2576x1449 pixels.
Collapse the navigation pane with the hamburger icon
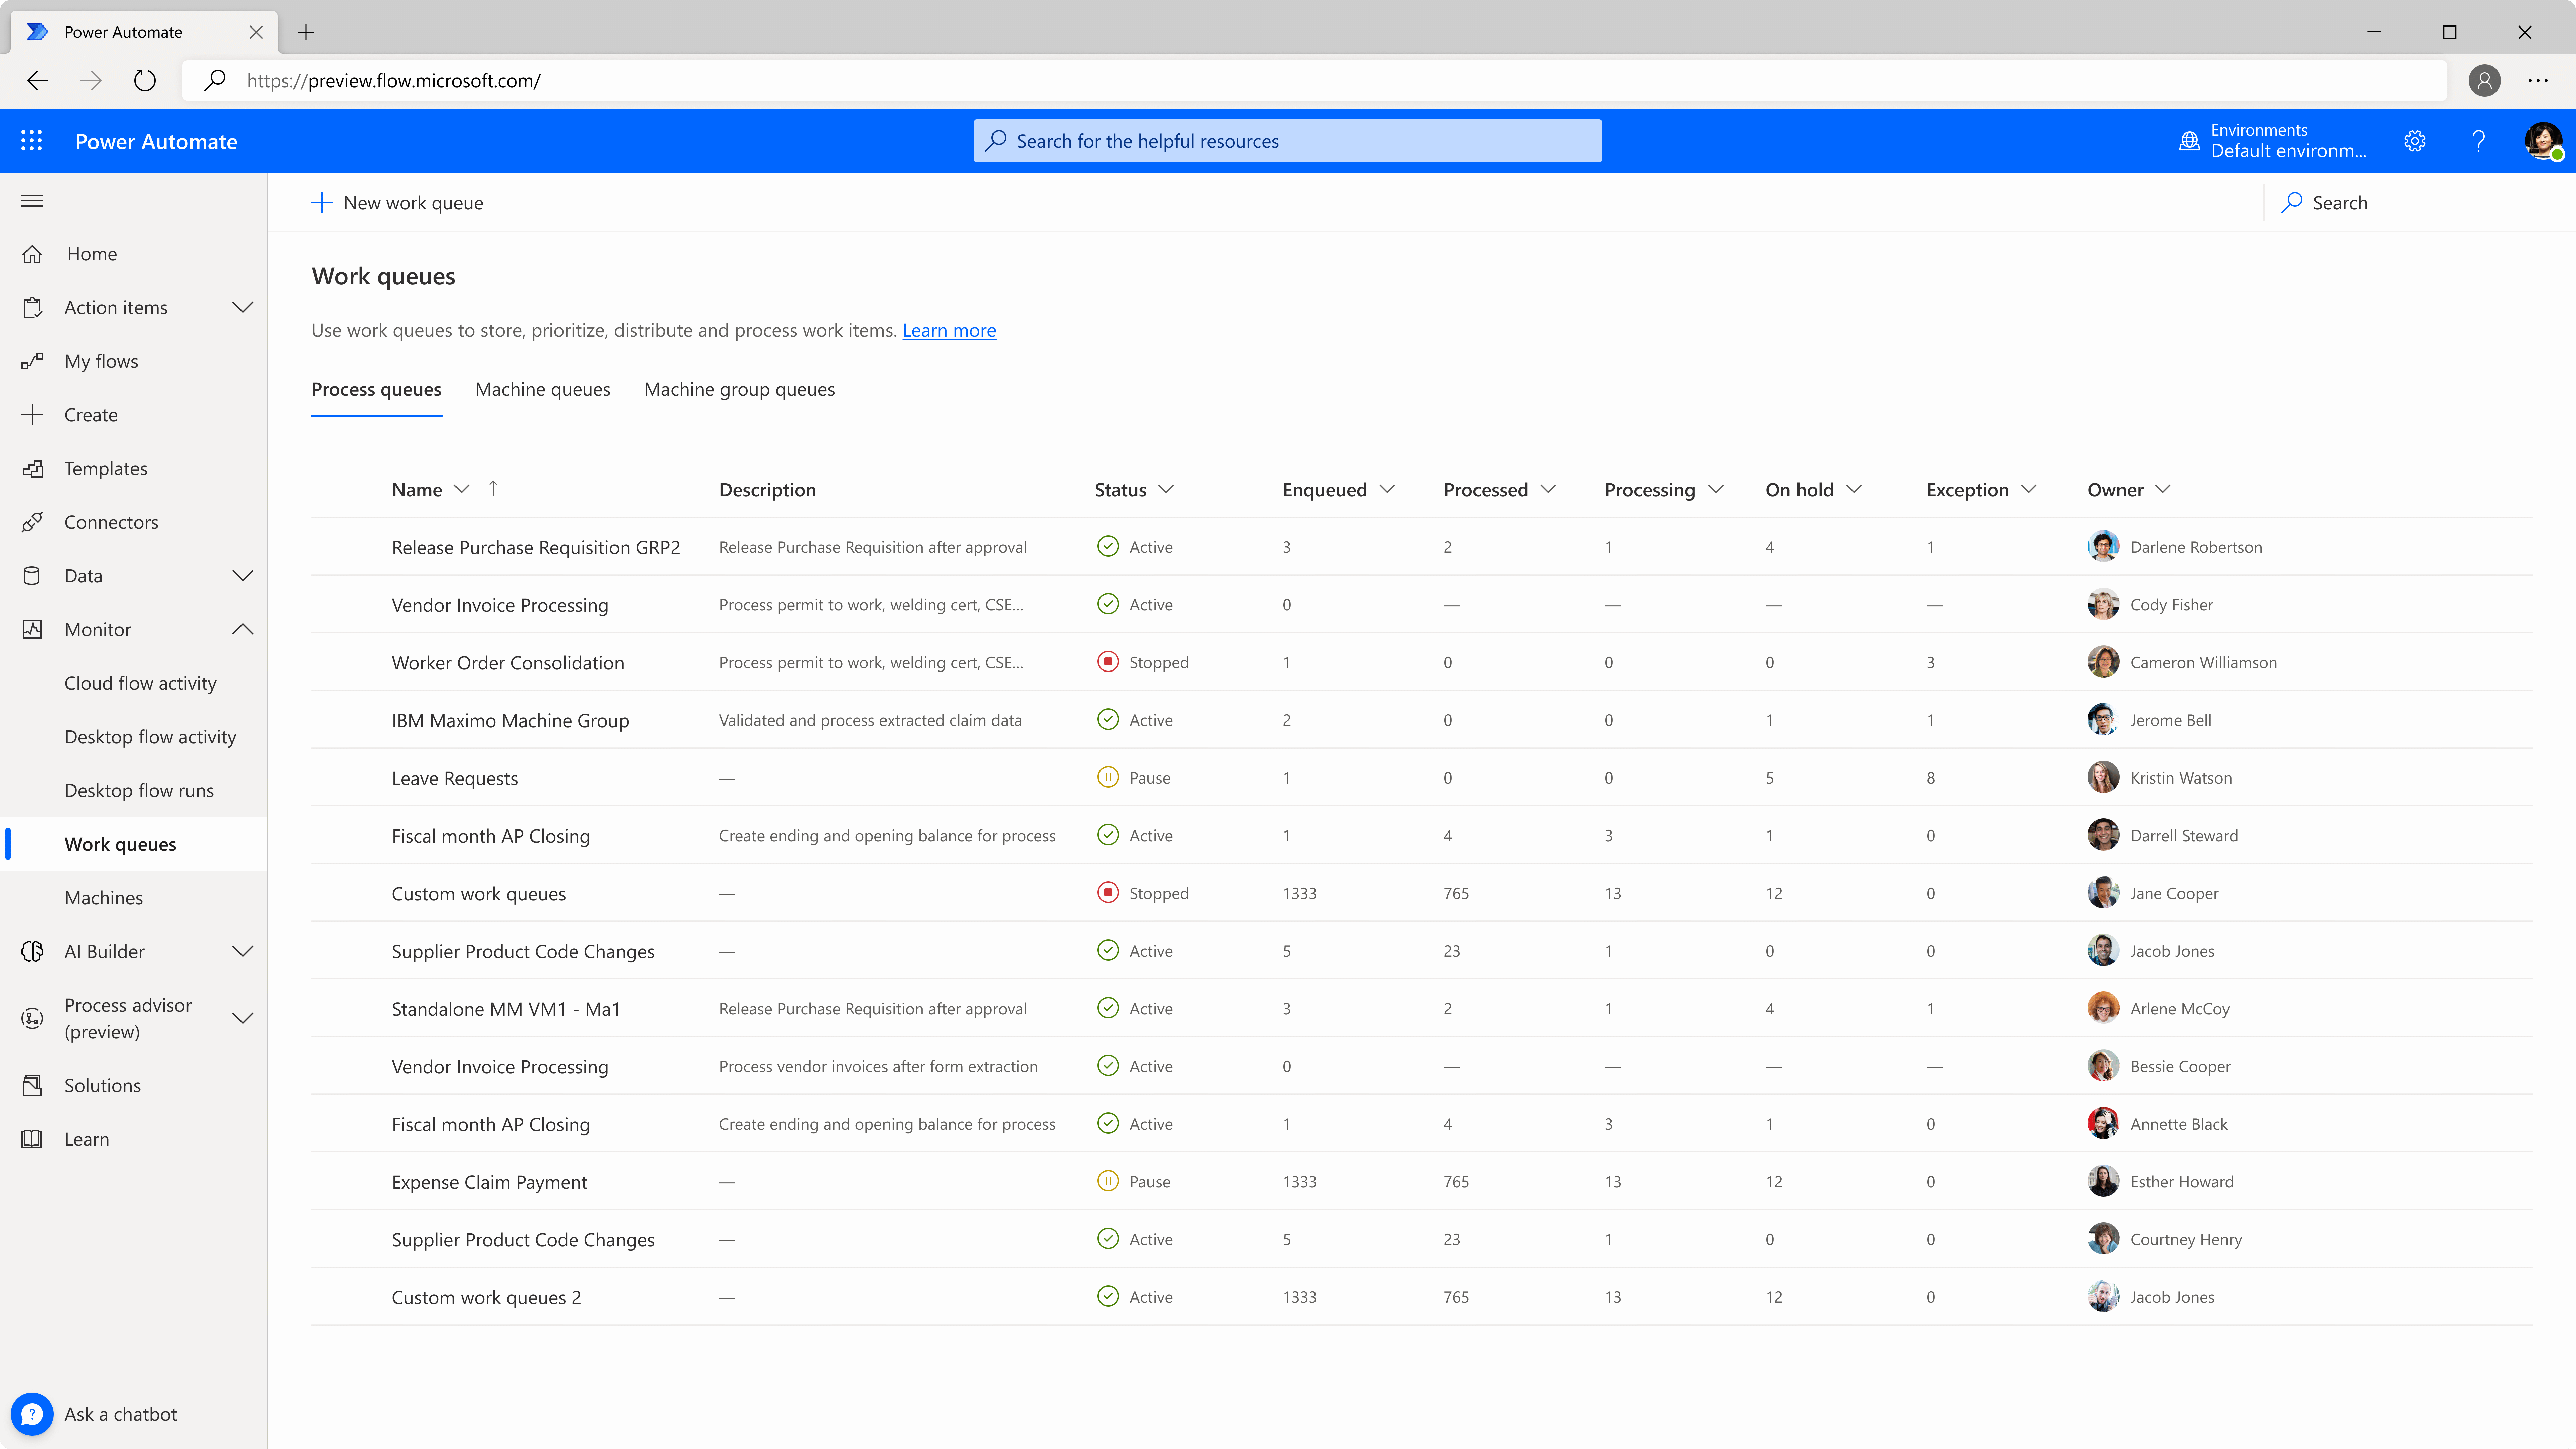[32, 200]
